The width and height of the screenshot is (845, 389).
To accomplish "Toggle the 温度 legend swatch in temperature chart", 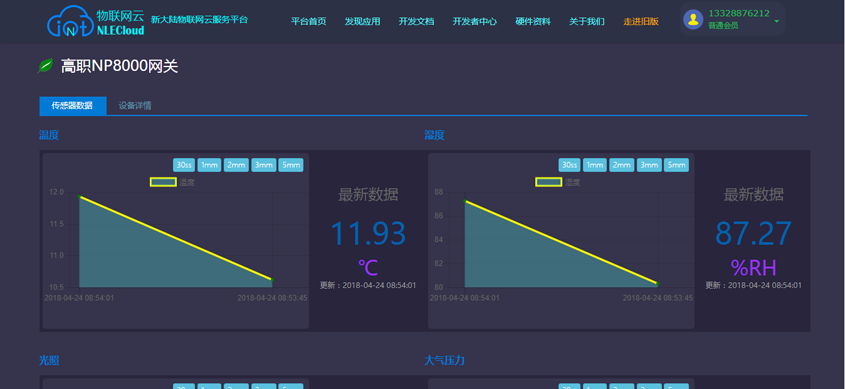I will pyautogui.click(x=163, y=182).
